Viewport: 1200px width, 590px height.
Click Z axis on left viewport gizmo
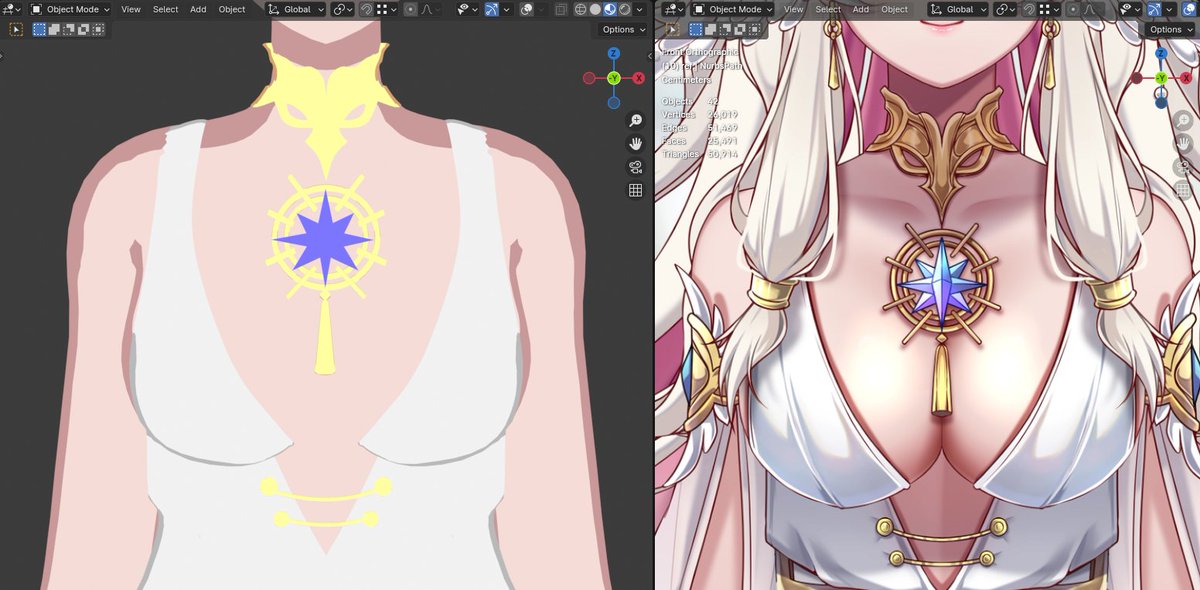pos(613,54)
